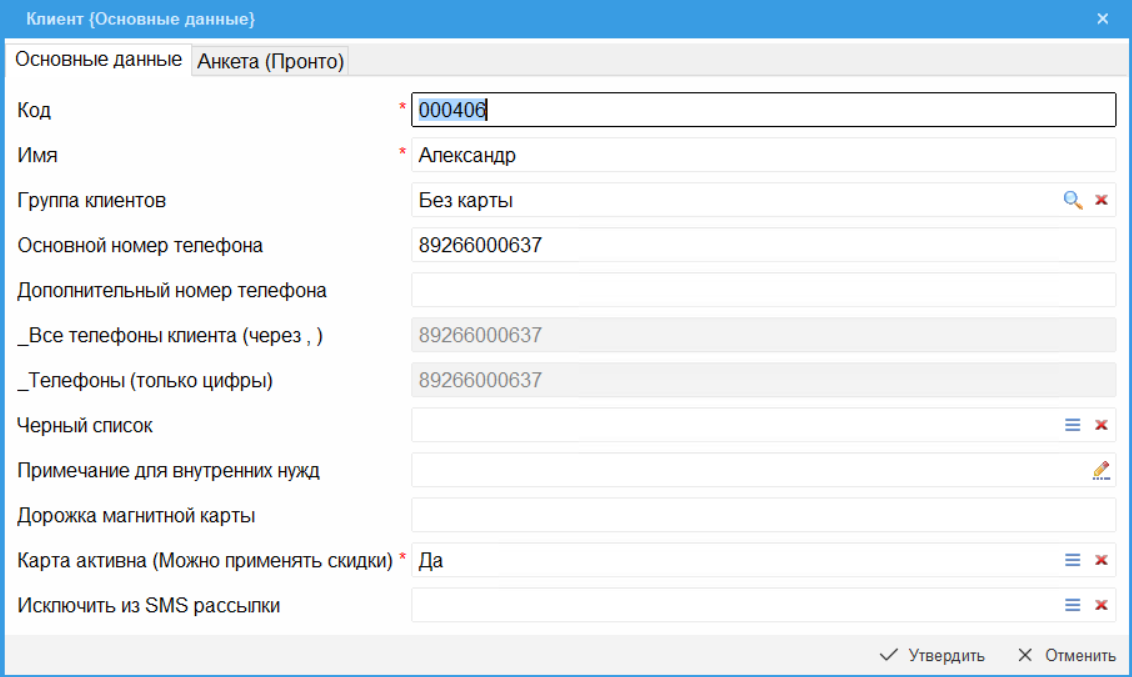Click into the Имя field
This screenshot has height=677, width=1132.
pyautogui.click(x=762, y=155)
